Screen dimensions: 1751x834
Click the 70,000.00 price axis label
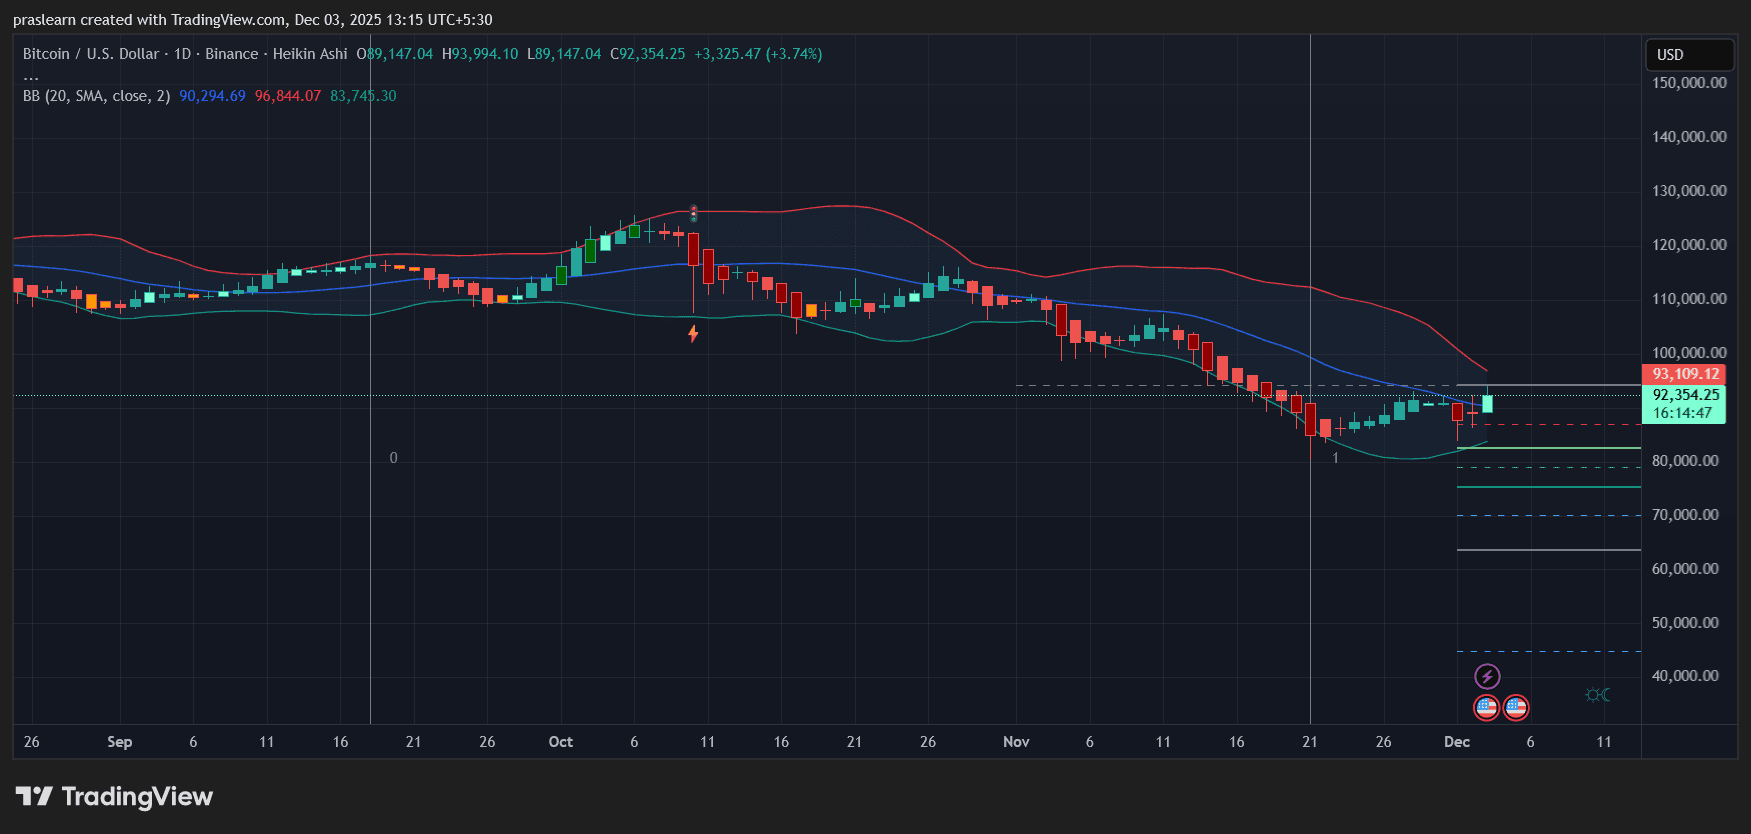1686,515
